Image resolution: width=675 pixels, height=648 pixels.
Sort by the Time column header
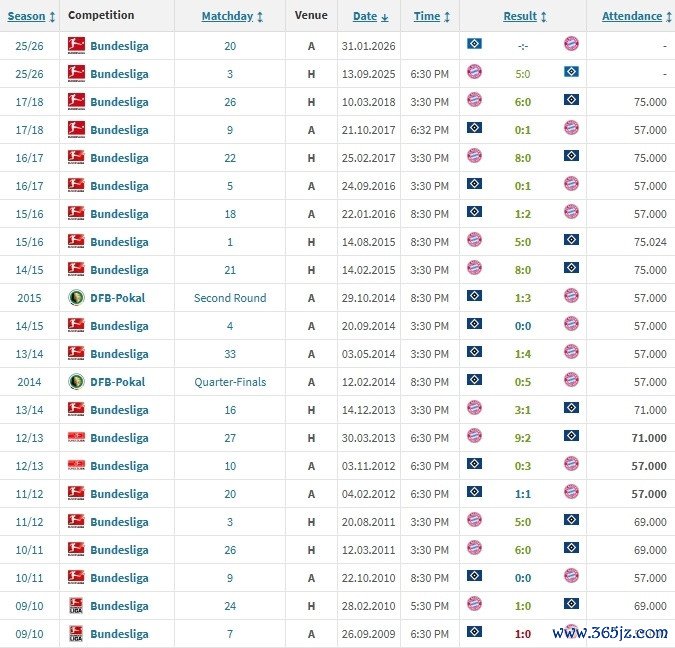point(427,16)
